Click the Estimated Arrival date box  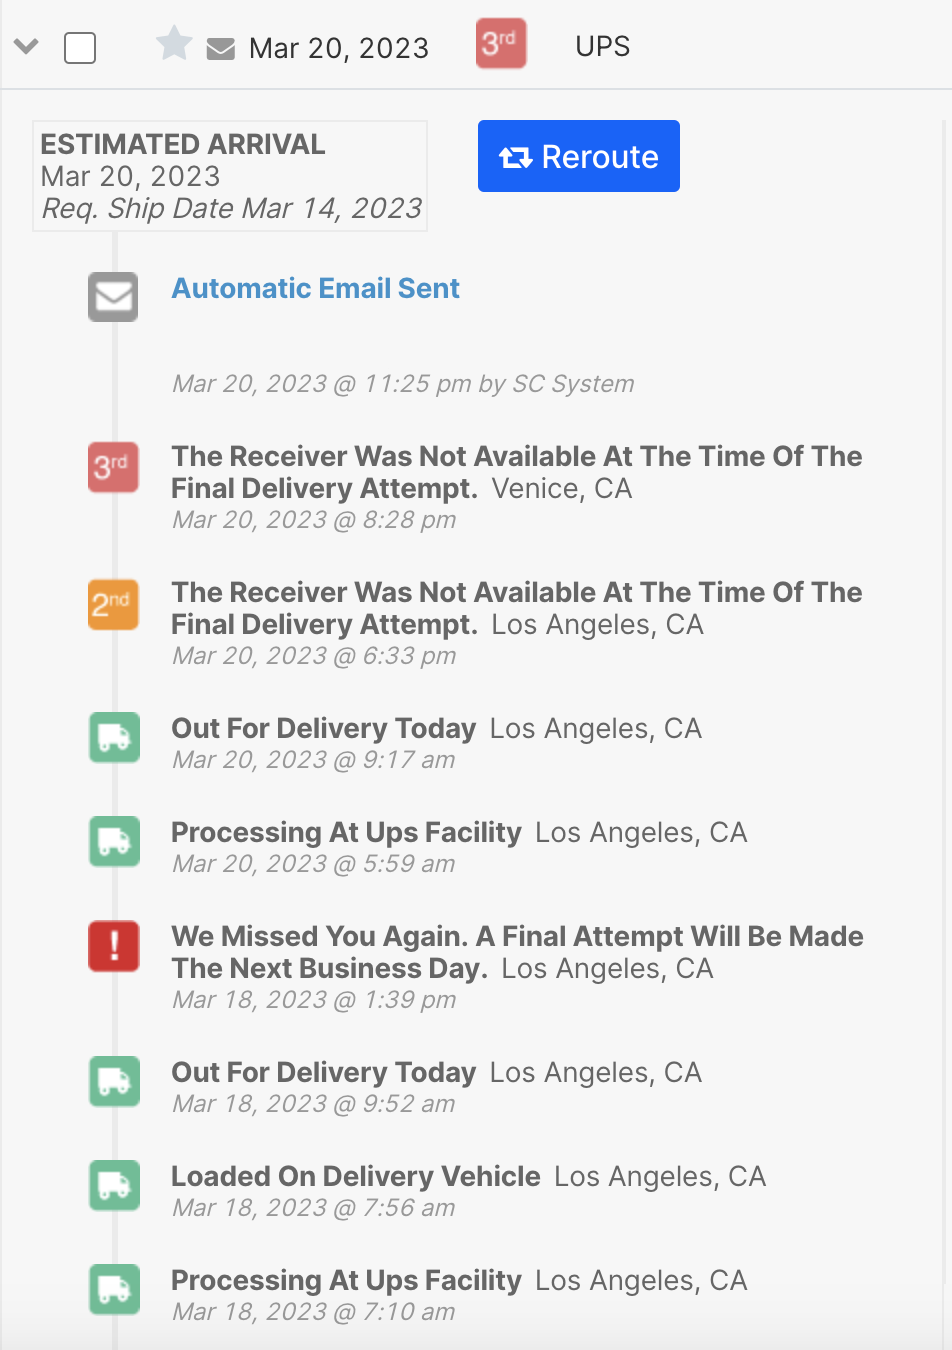coord(230,176)
